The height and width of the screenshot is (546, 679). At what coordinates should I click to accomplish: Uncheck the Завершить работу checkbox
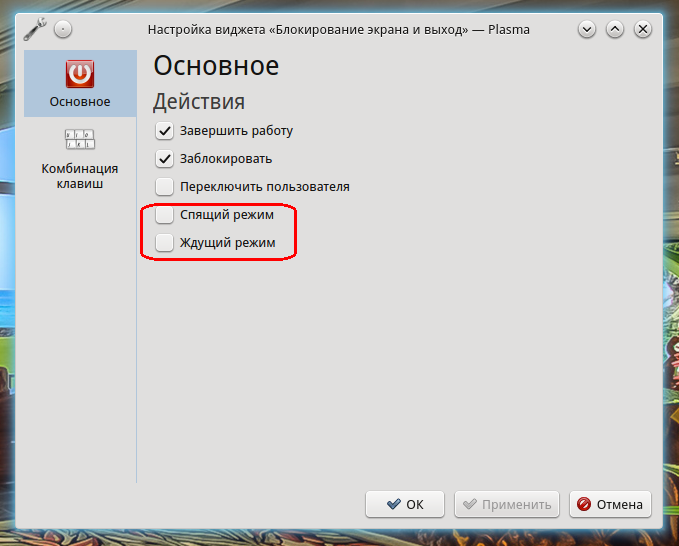click(165, 131)
